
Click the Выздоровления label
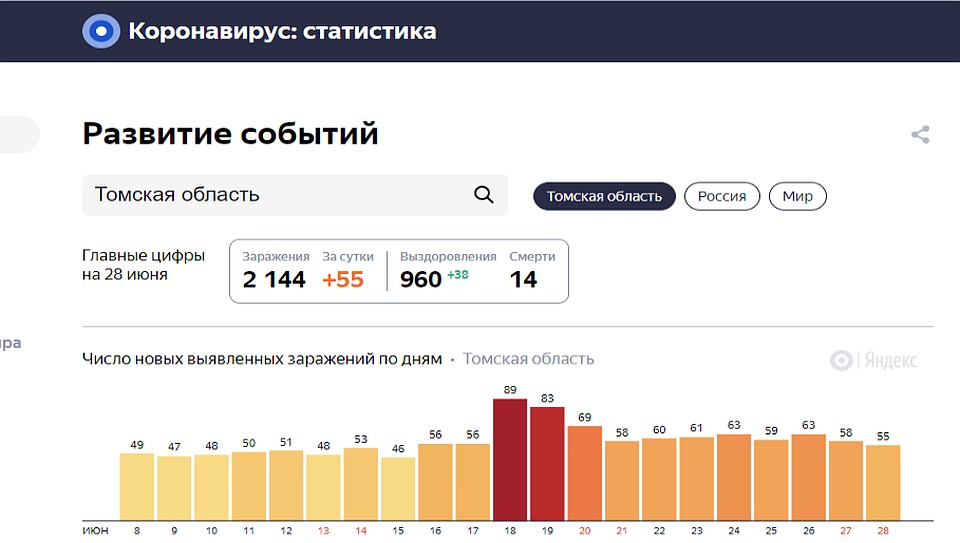point(448,257)
